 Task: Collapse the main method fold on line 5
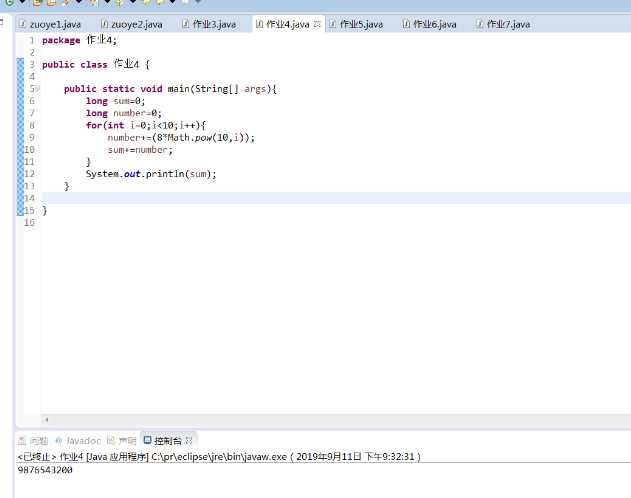point(37,88)
